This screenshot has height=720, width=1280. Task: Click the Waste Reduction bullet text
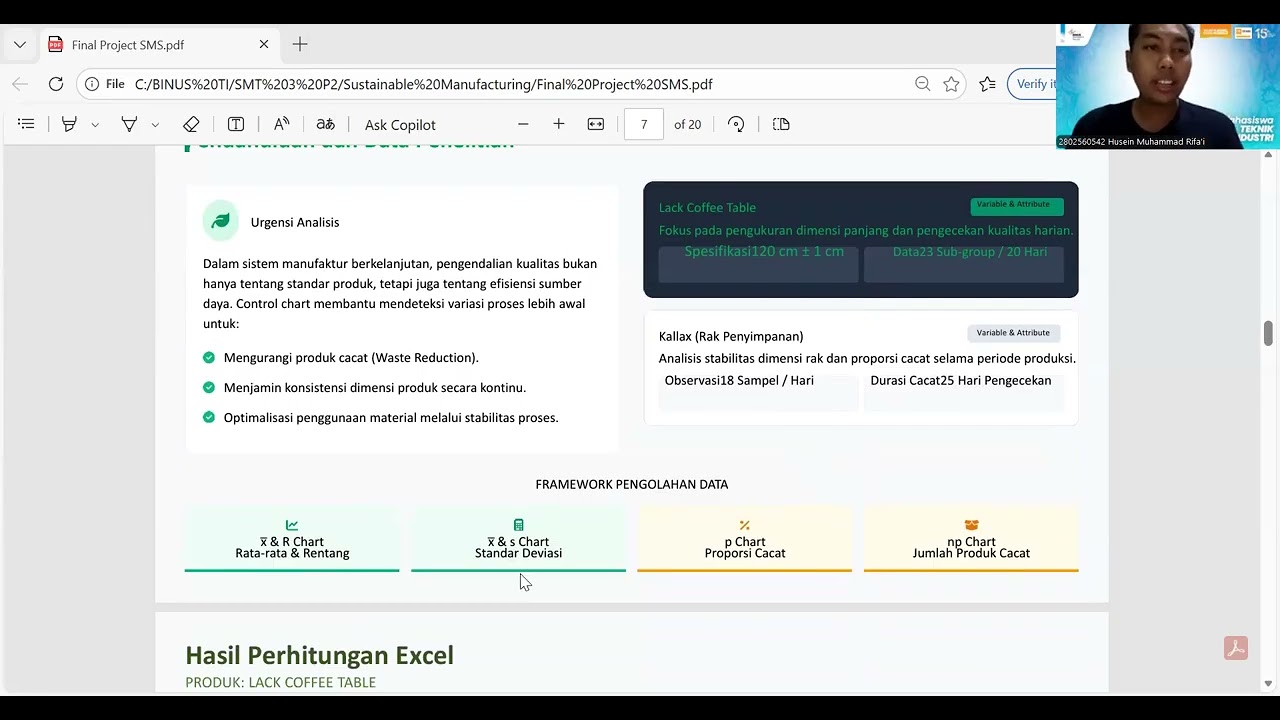click(x=351, y=357)
